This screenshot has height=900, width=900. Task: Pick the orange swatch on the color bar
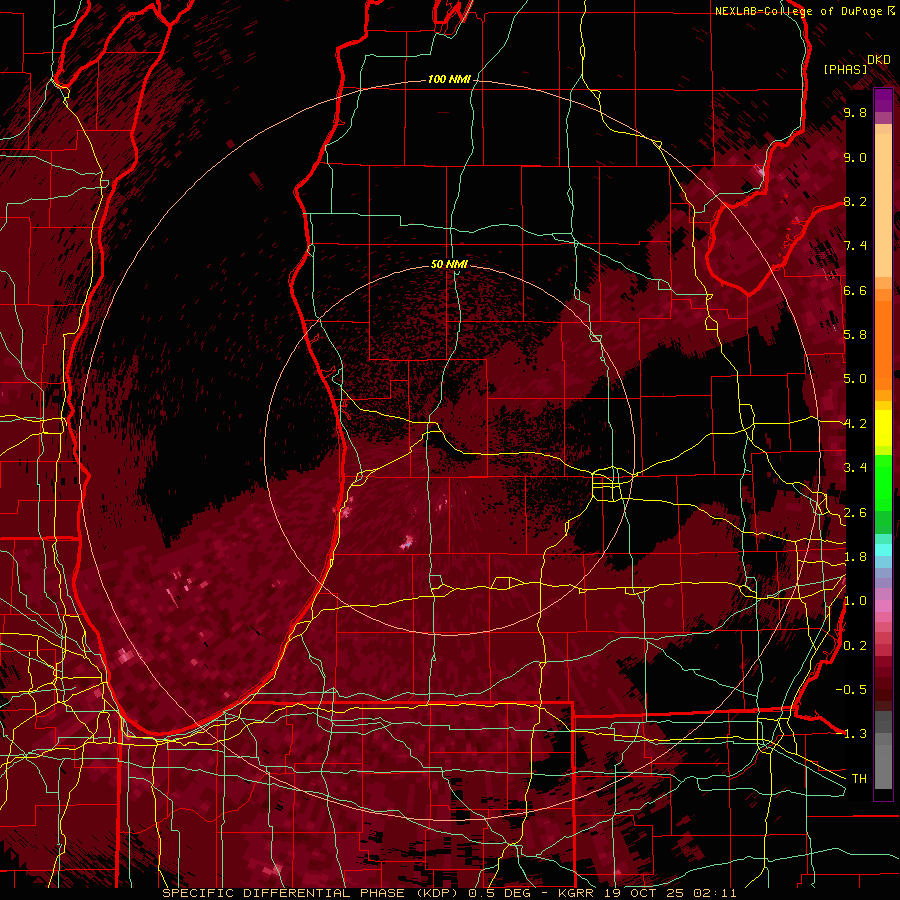click(x=883, y=344)
